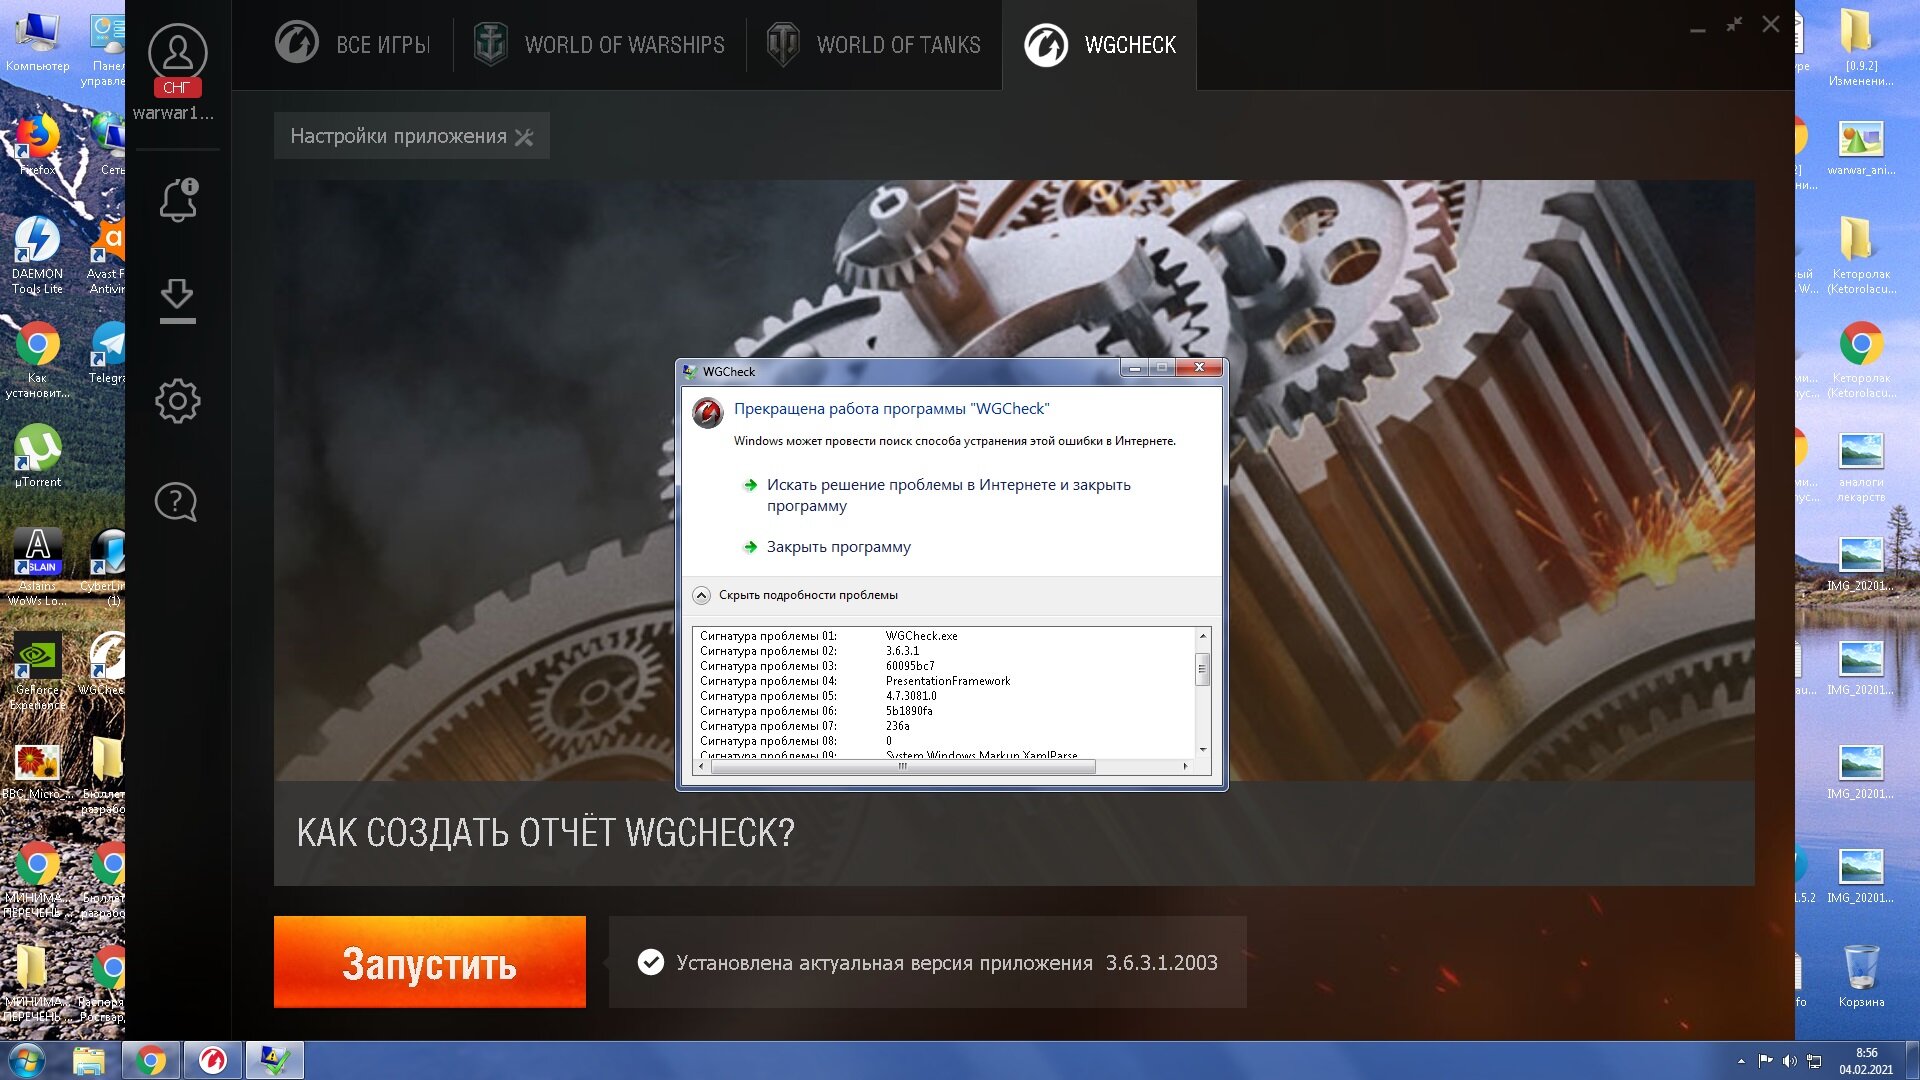Select the 'PresentationFramework' signature value
The height and width of the screenshot is (1080, 1920).
[x=948, y=681]
